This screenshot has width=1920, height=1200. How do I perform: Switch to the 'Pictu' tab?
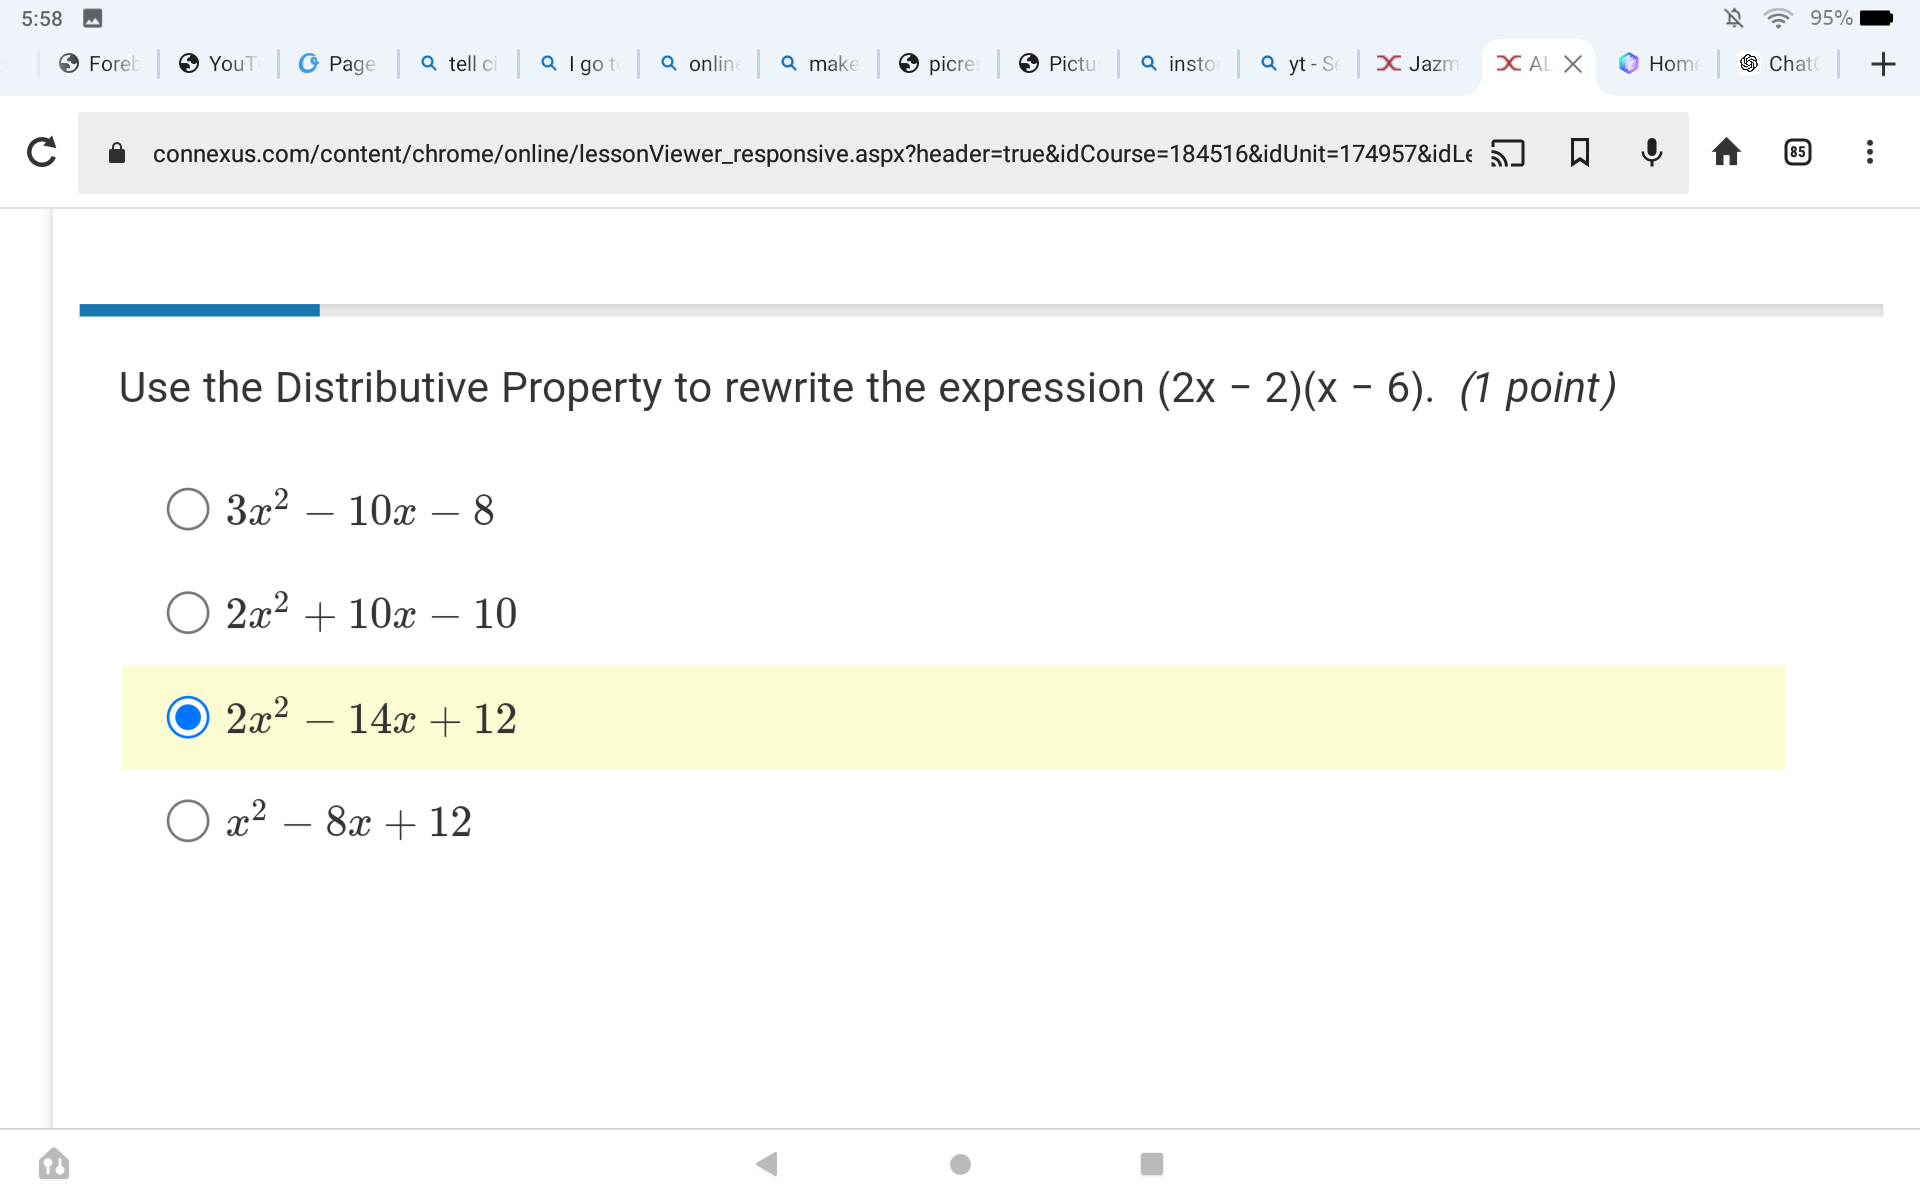[x=1058, y=64]
